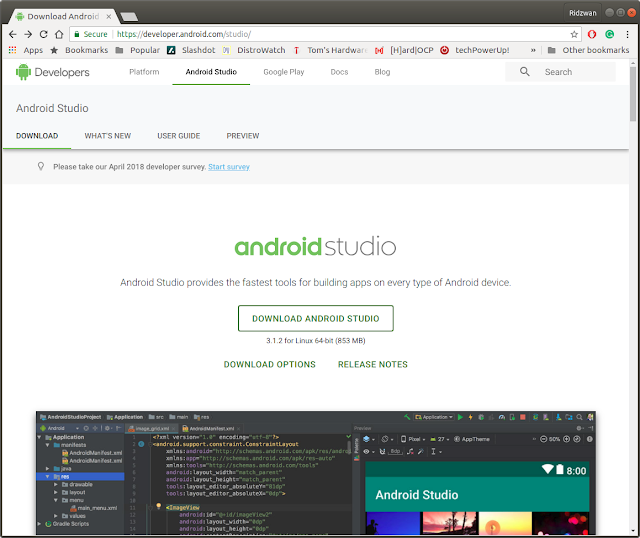Open the Blog nav item
This screenshot has height=538, width=640.
[382, 72]
